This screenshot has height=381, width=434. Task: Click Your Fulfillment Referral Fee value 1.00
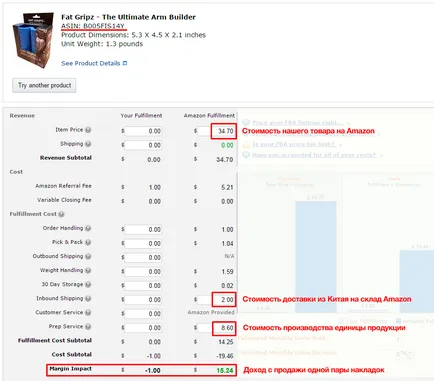(155, 187)
